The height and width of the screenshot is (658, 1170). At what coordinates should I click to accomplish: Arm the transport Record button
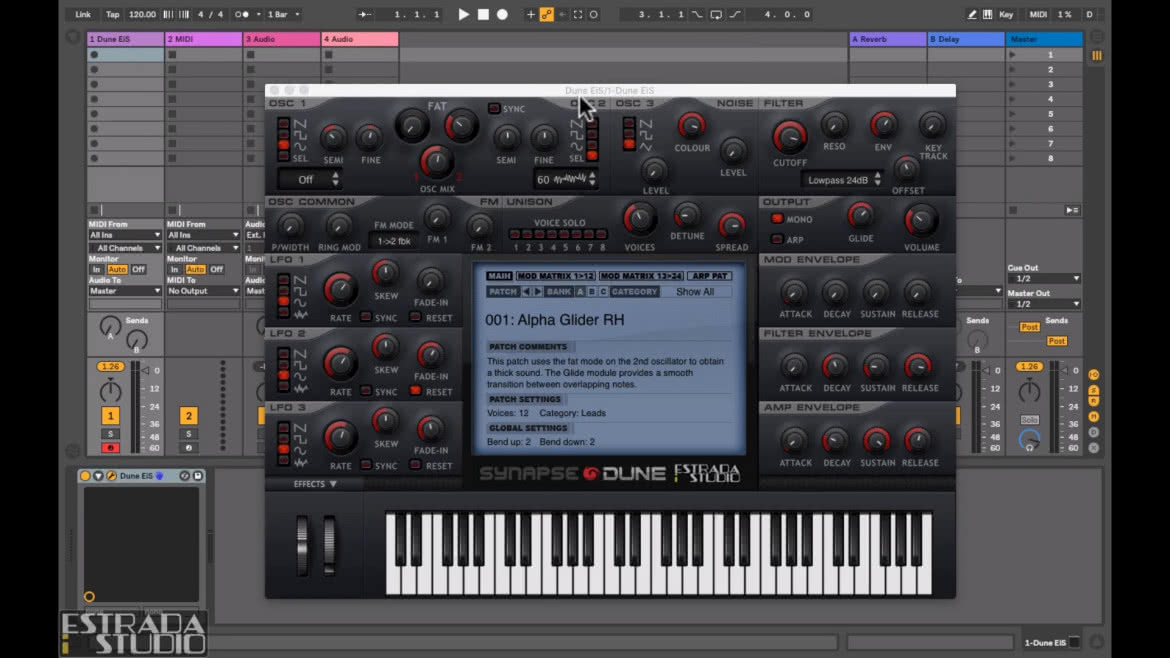point(502,14)
